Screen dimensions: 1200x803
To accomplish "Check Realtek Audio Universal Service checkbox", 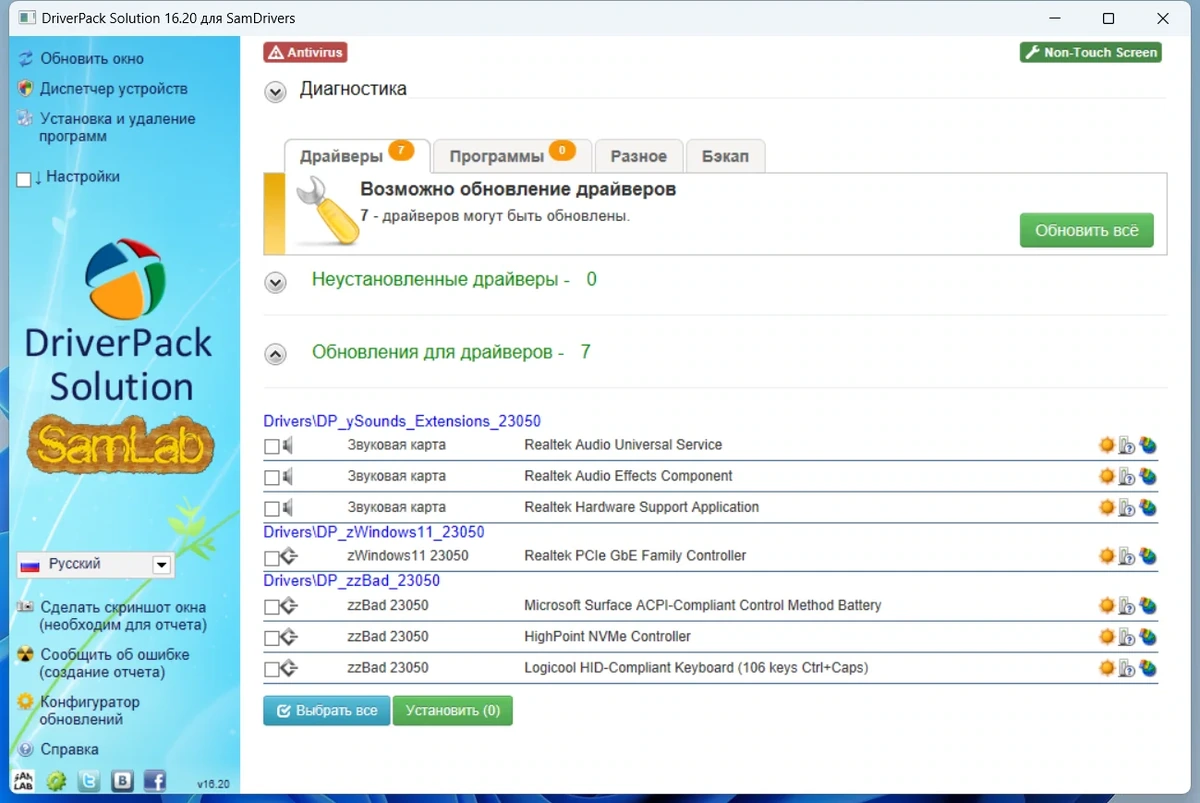I will pos(272,447).
